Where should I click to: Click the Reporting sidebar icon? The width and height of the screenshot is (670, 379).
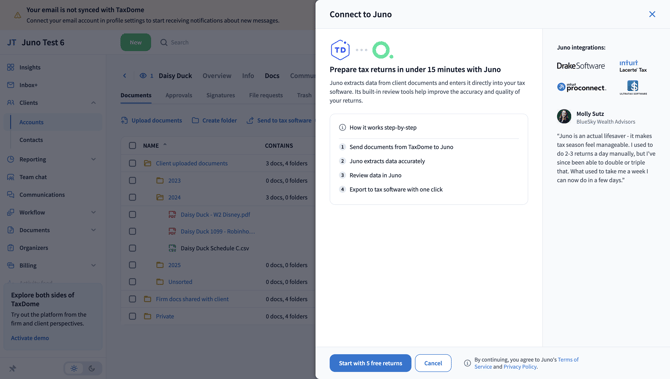(11, 159)
